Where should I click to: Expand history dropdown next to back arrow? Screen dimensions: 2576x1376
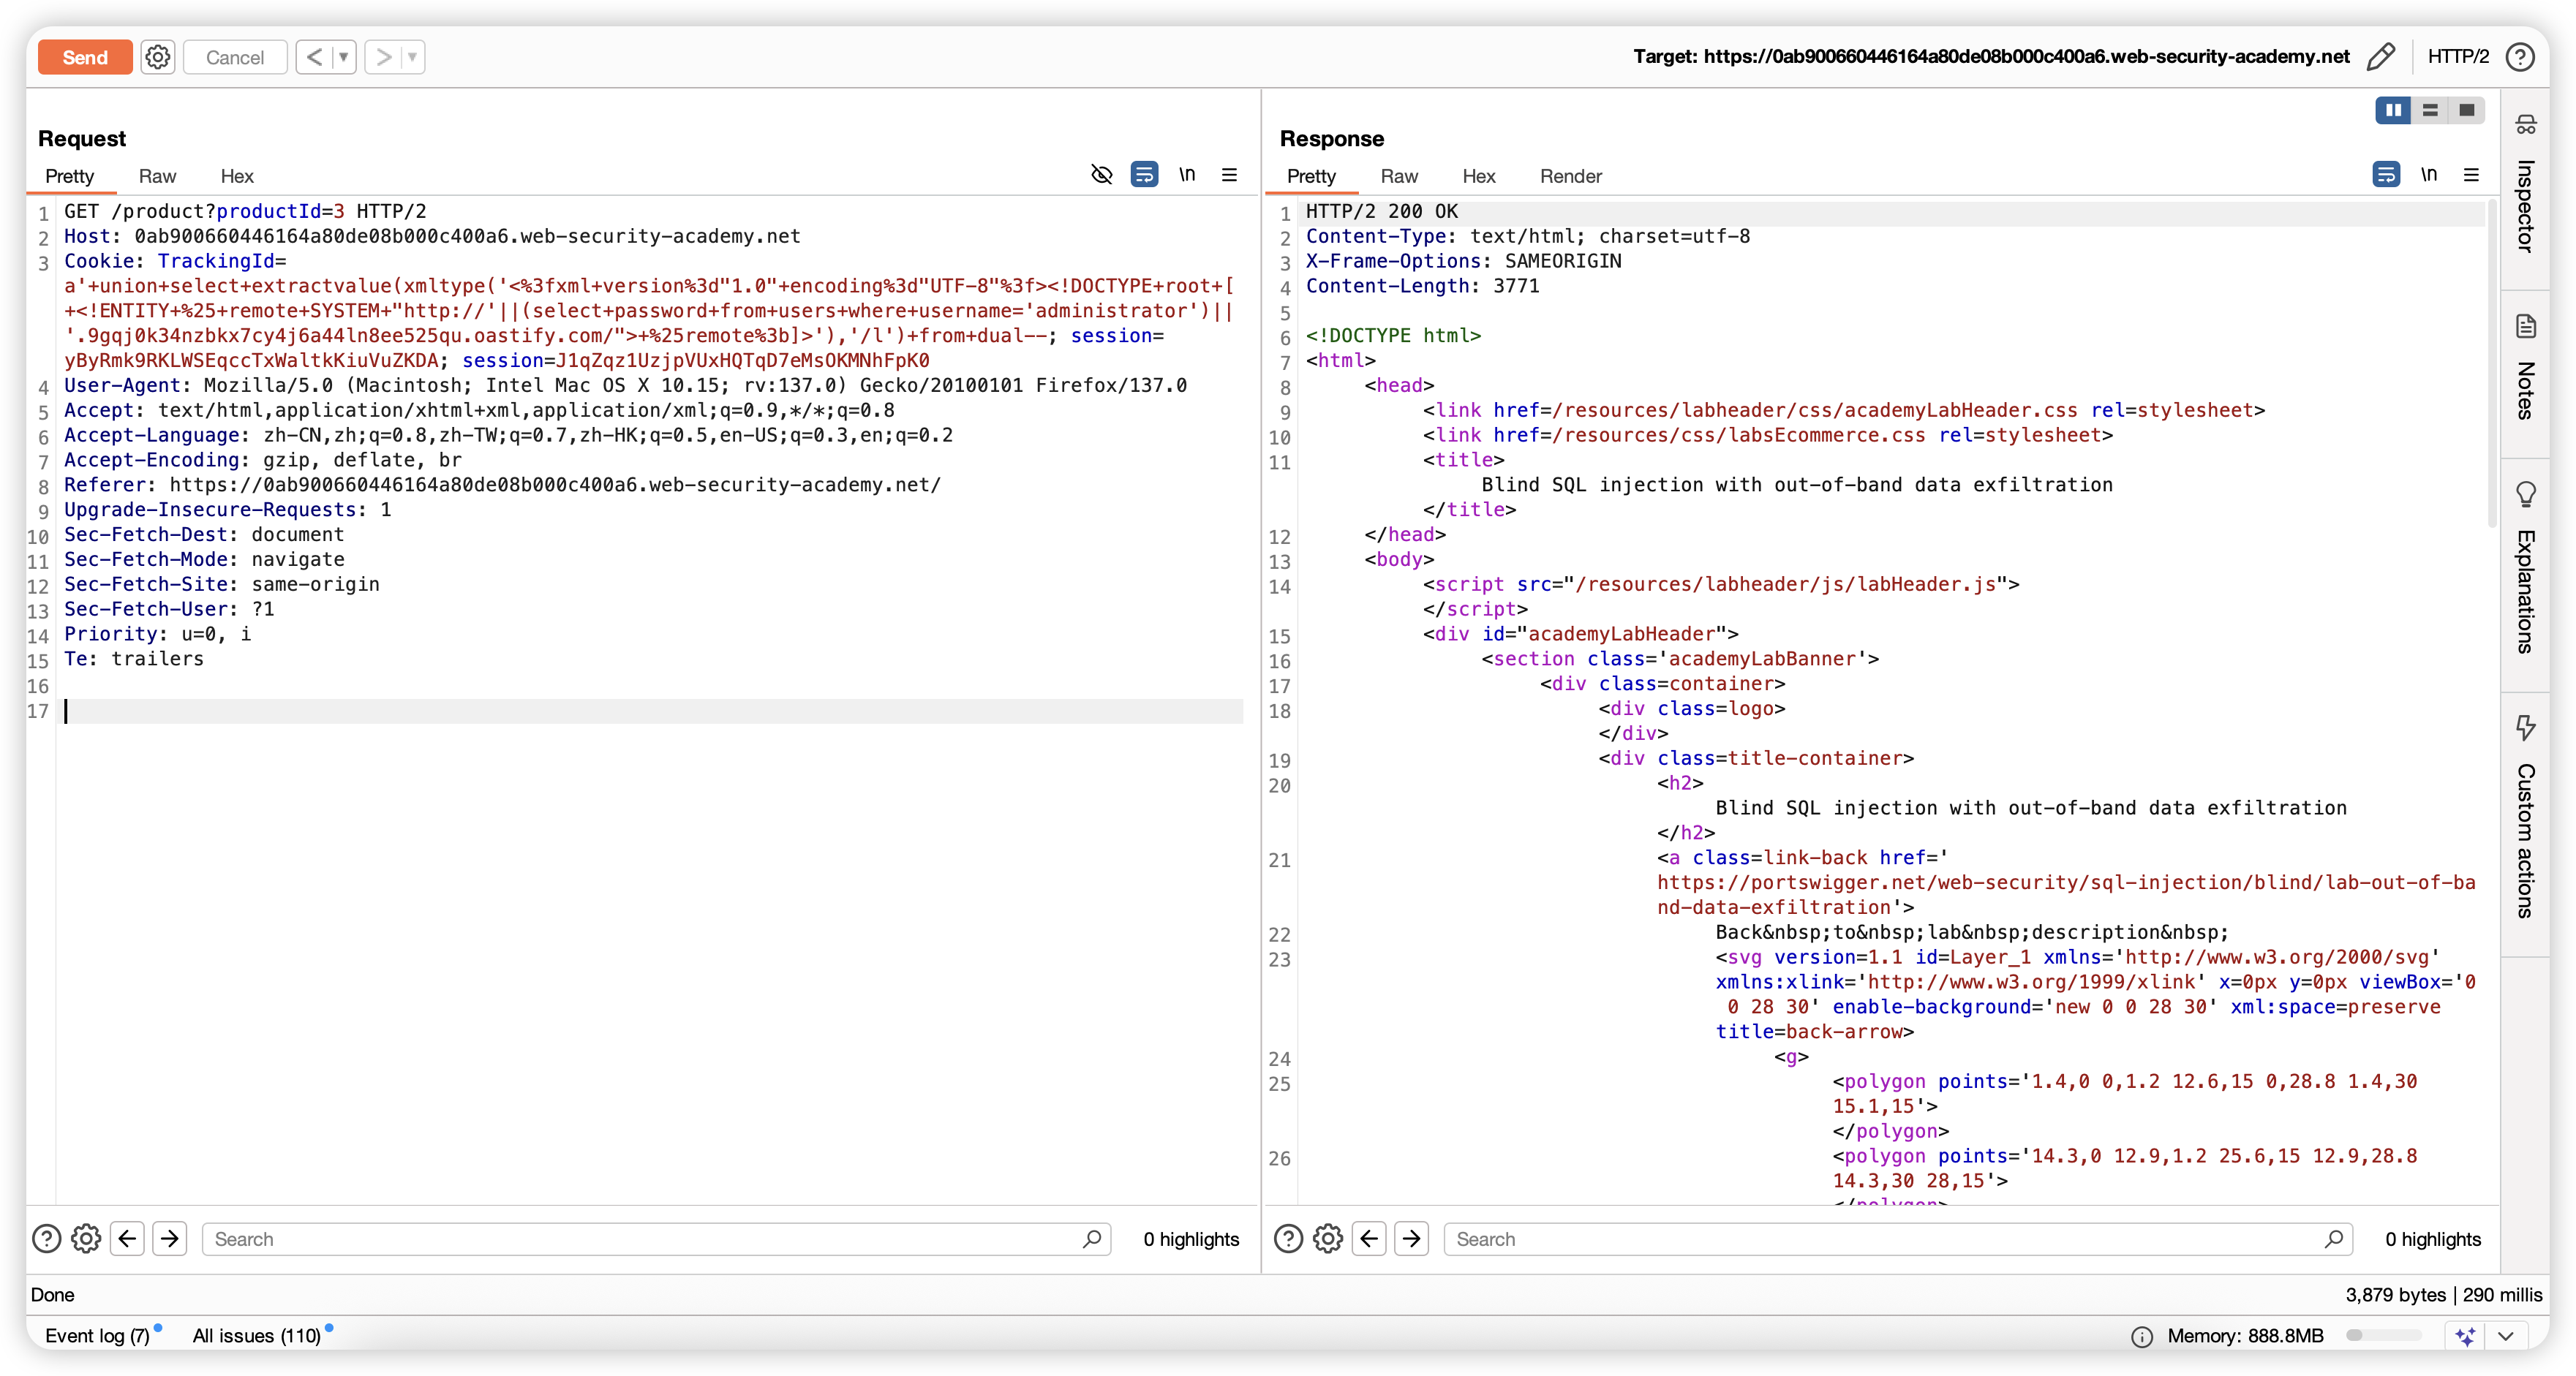(x=344, y=57)
